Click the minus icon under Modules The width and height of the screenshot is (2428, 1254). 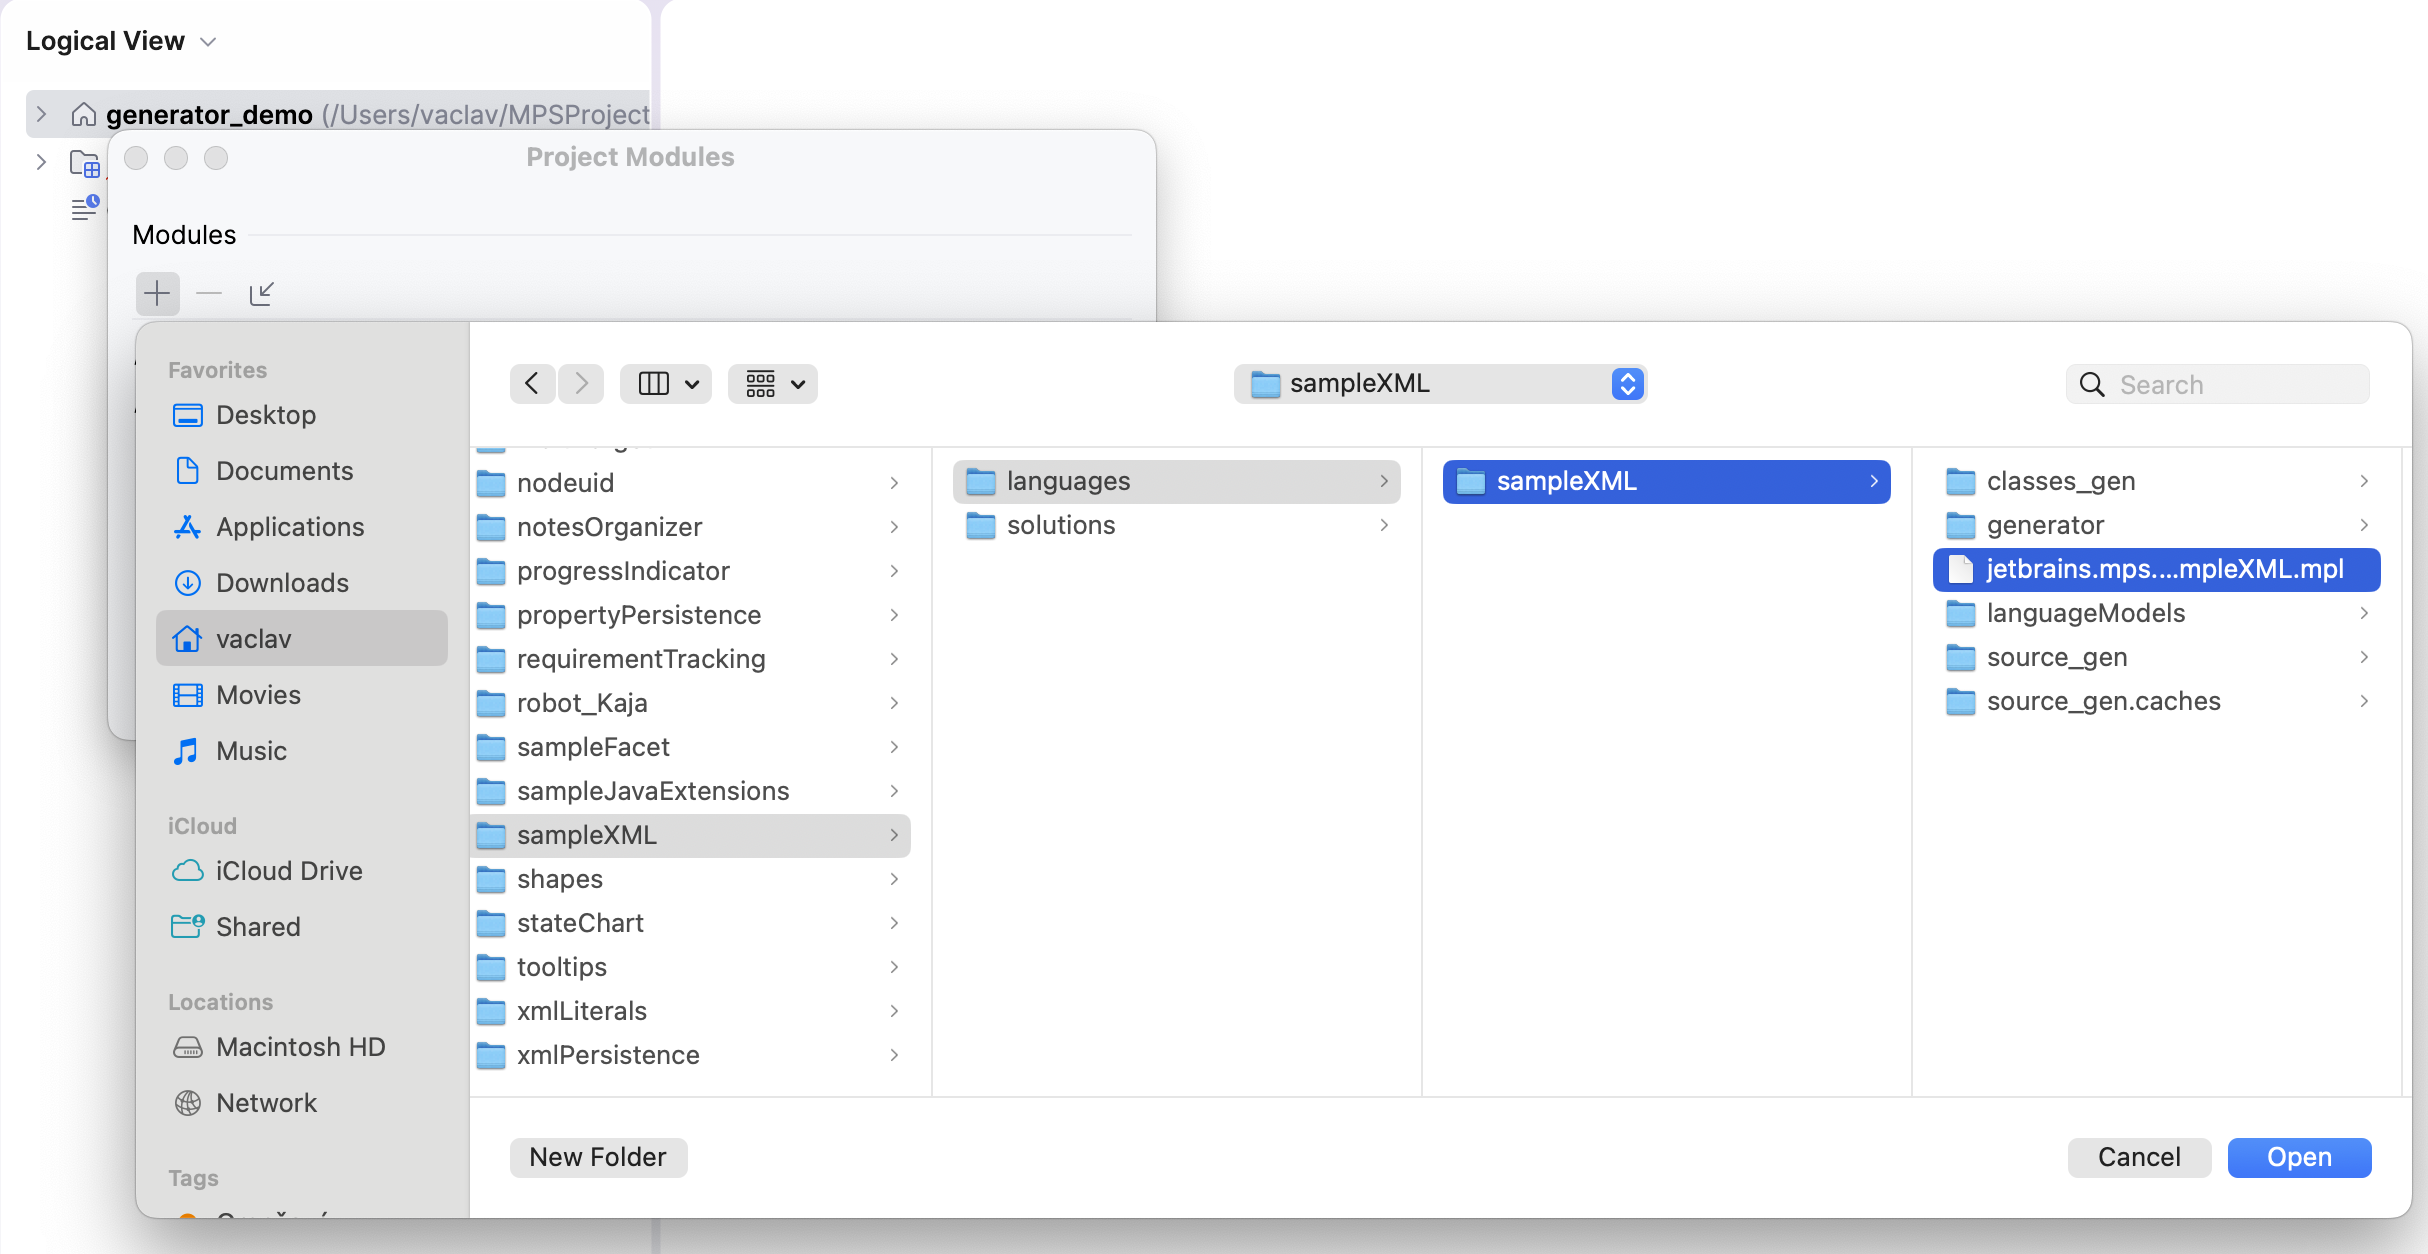click(x=209, y=293)
